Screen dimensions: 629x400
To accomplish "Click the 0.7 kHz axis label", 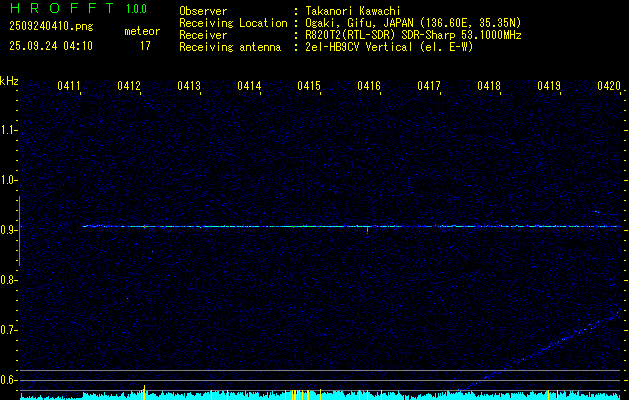I will [x=9, y=330].
